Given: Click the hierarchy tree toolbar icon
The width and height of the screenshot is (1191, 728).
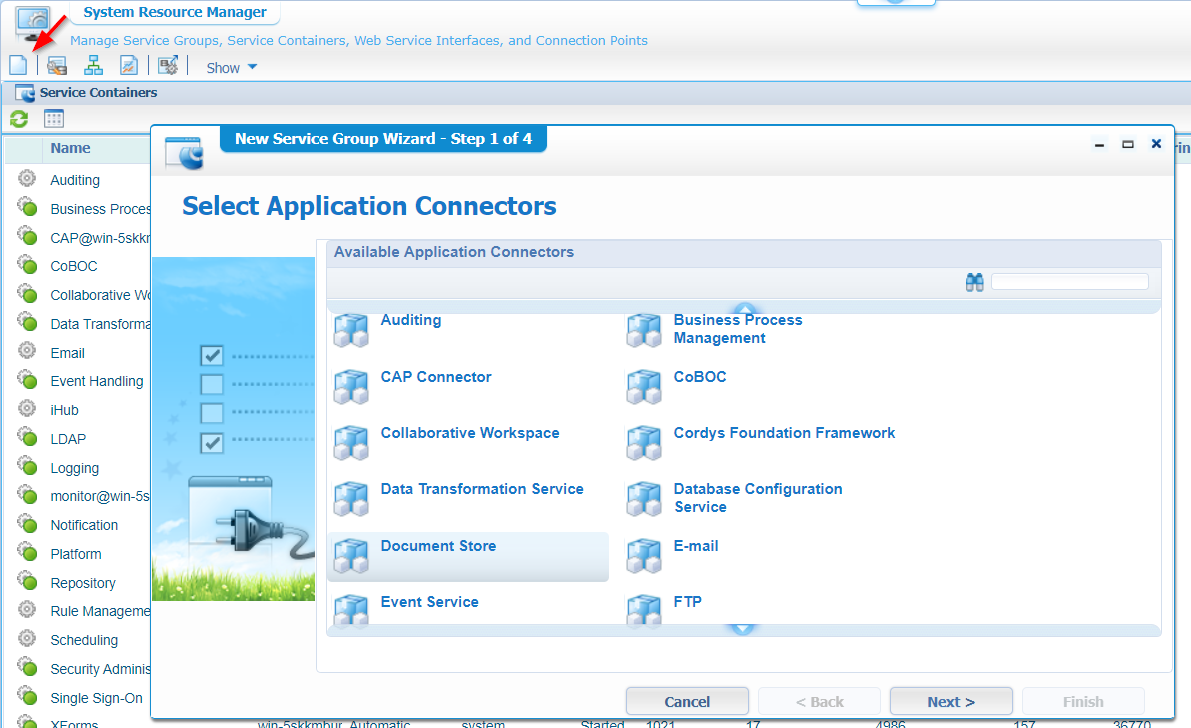Looking at the screenshot, I should point(93,66).
